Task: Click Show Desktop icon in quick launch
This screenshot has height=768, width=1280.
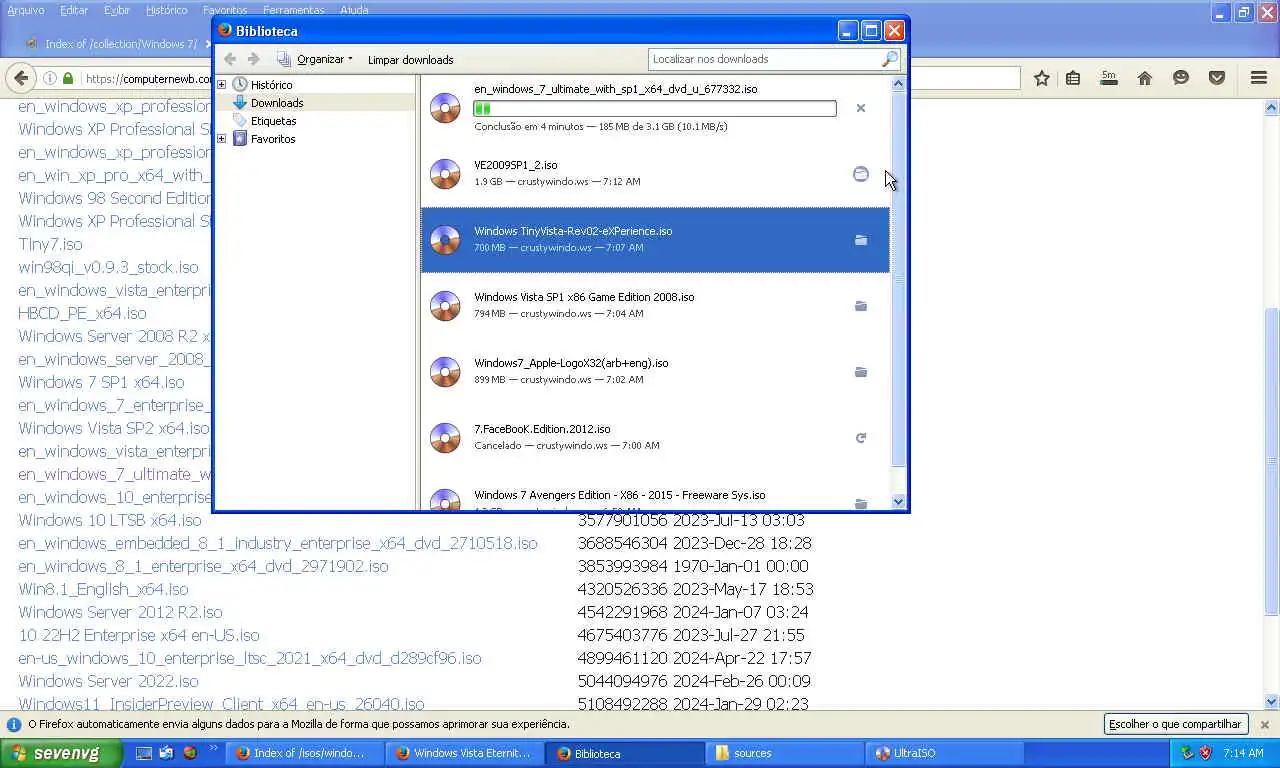Action: point(144,753)
